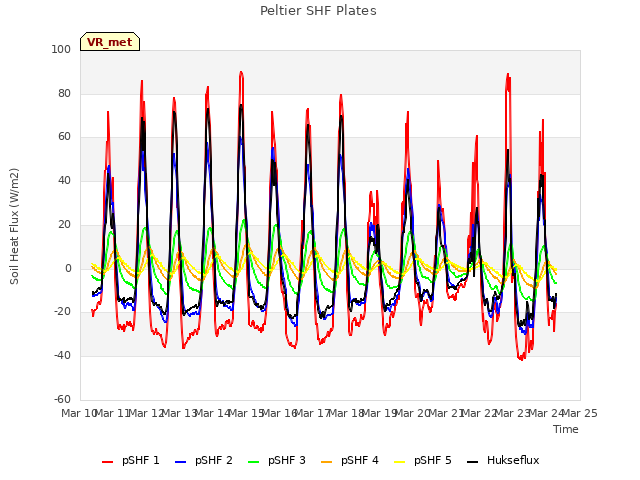640x480 pixels.
Task: Click the Mar 23 red pSHF 1 peak
Action: (508, 76)
